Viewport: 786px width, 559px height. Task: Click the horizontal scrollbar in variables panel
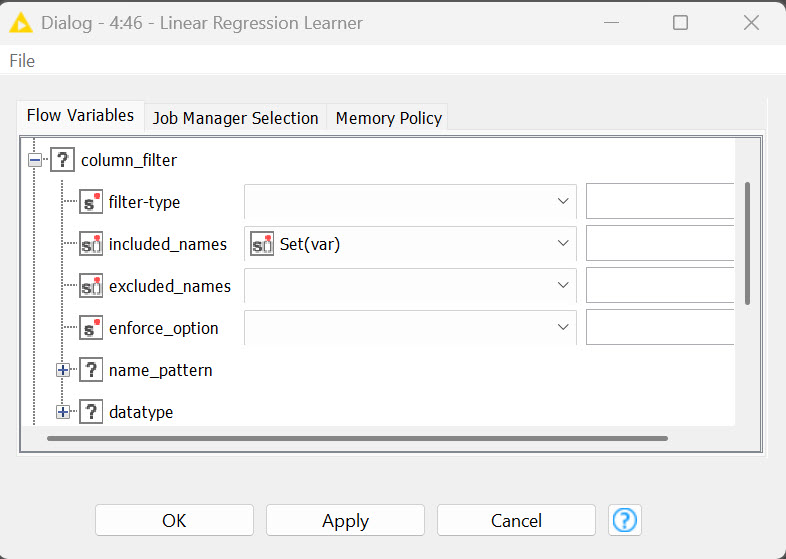coord(357,438)
